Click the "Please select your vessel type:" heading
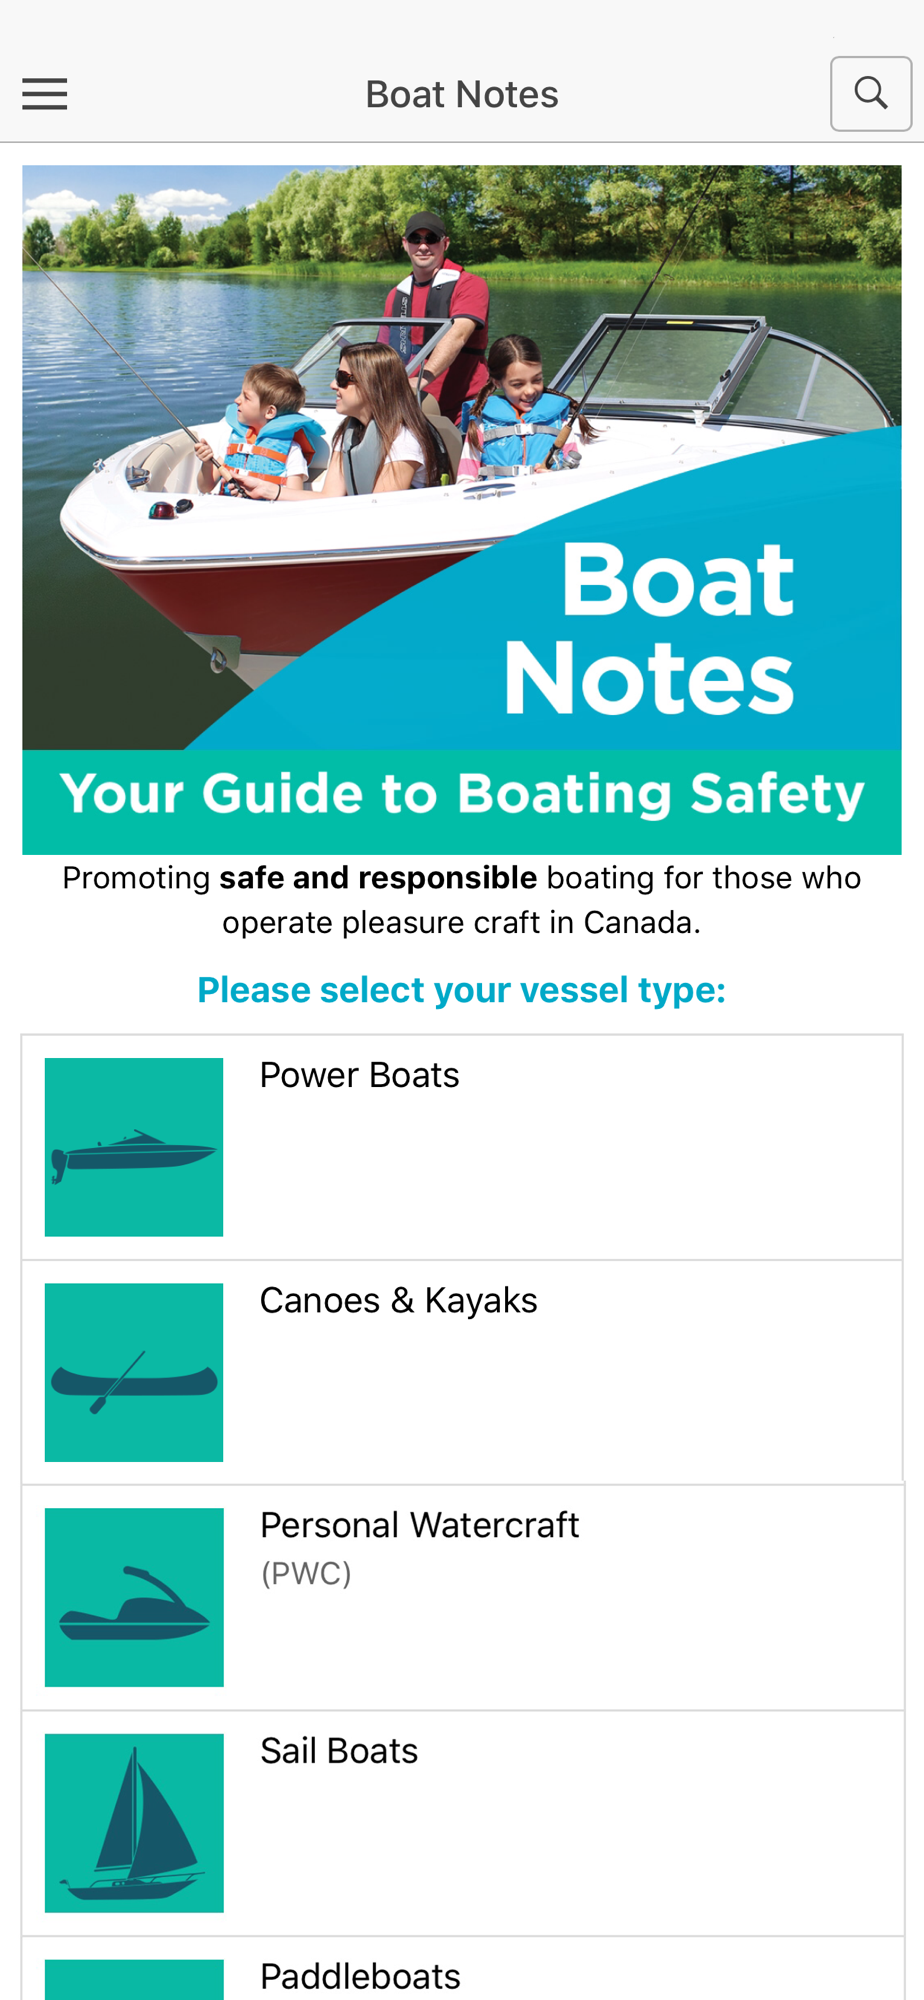Image resolution: width=924 pixels, height=2000 pixels. pyautogui.click(x=461, y=990)
